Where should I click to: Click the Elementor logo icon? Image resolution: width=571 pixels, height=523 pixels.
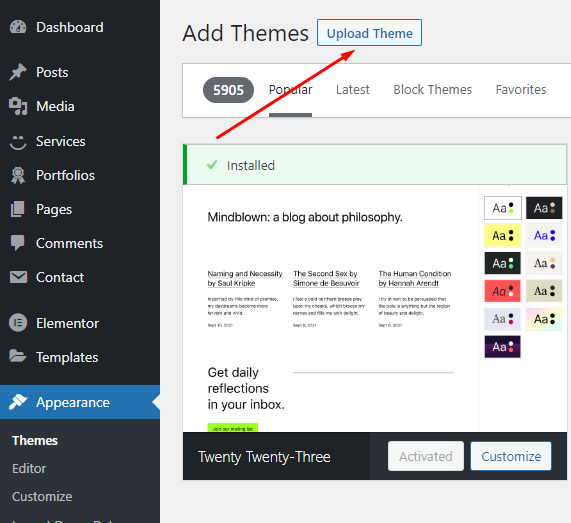(18, 323)
